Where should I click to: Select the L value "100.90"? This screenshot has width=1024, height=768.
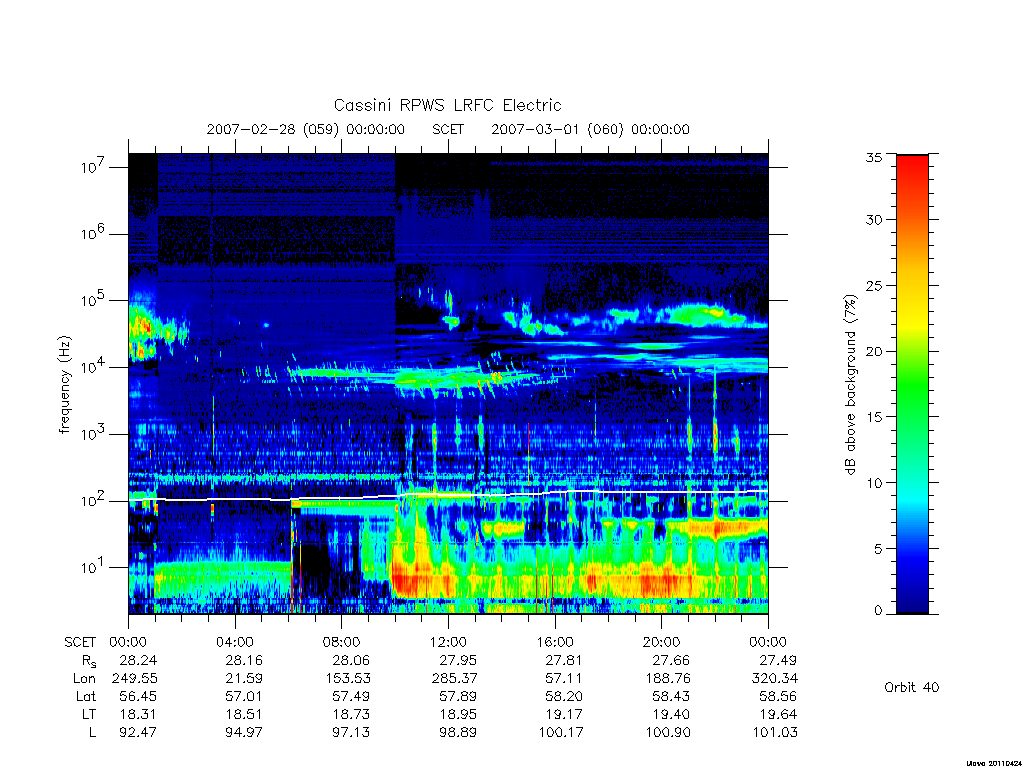(x=667, y=733)
